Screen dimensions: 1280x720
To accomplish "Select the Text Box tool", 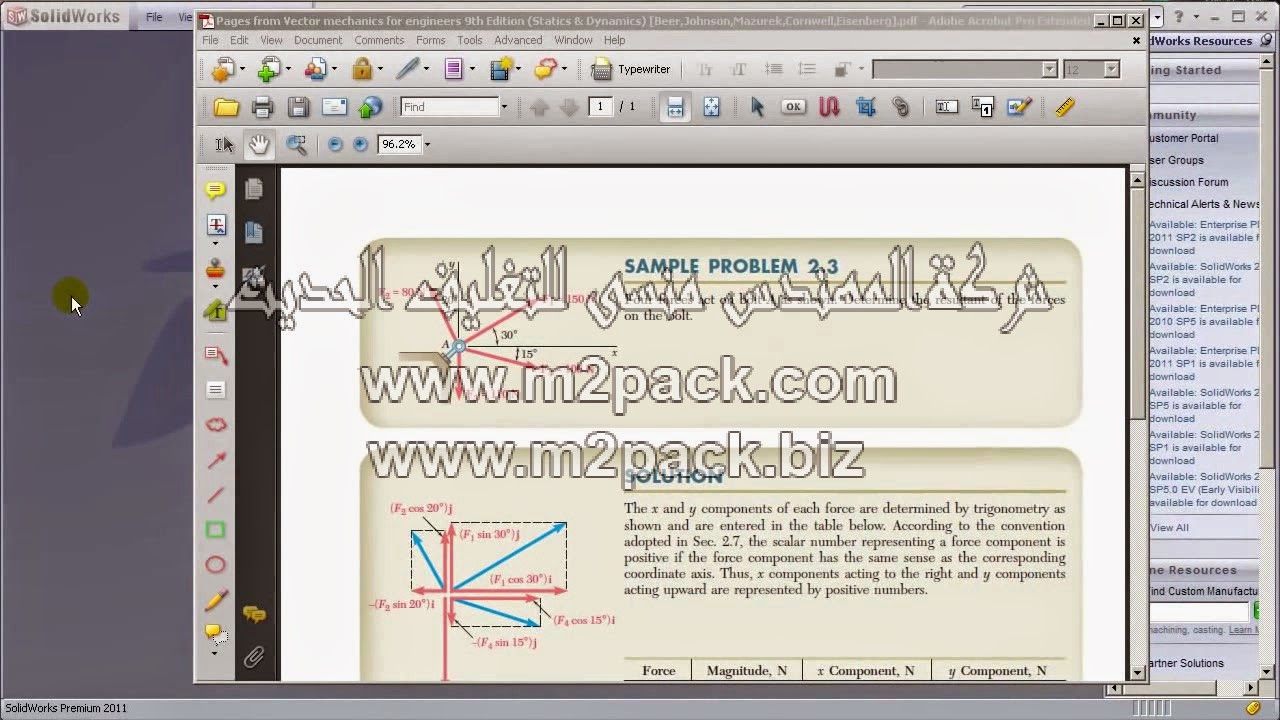I will click(215, 389).
